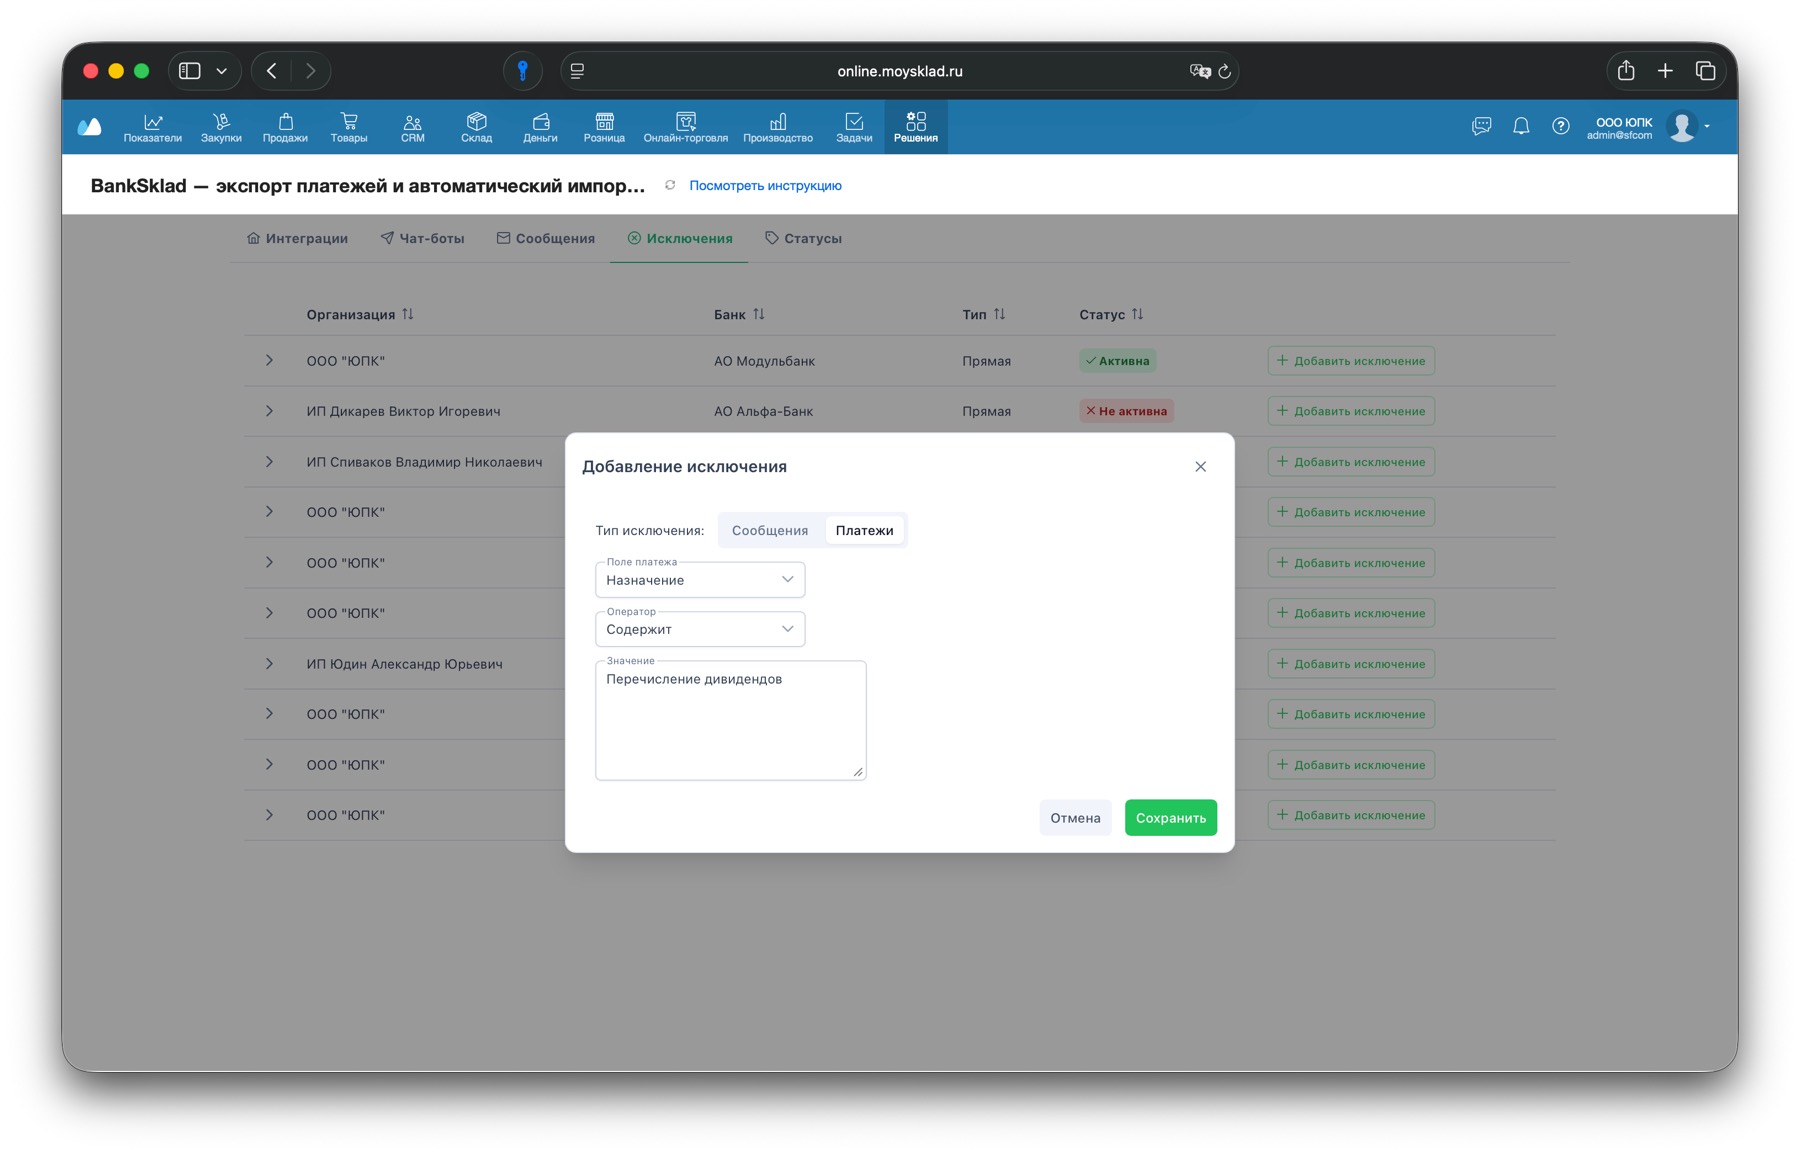Expand ИП Юдин Александр Юрьевич row
The width and height of the screenshot is (1800, 1154).
[x=269, y=664]
